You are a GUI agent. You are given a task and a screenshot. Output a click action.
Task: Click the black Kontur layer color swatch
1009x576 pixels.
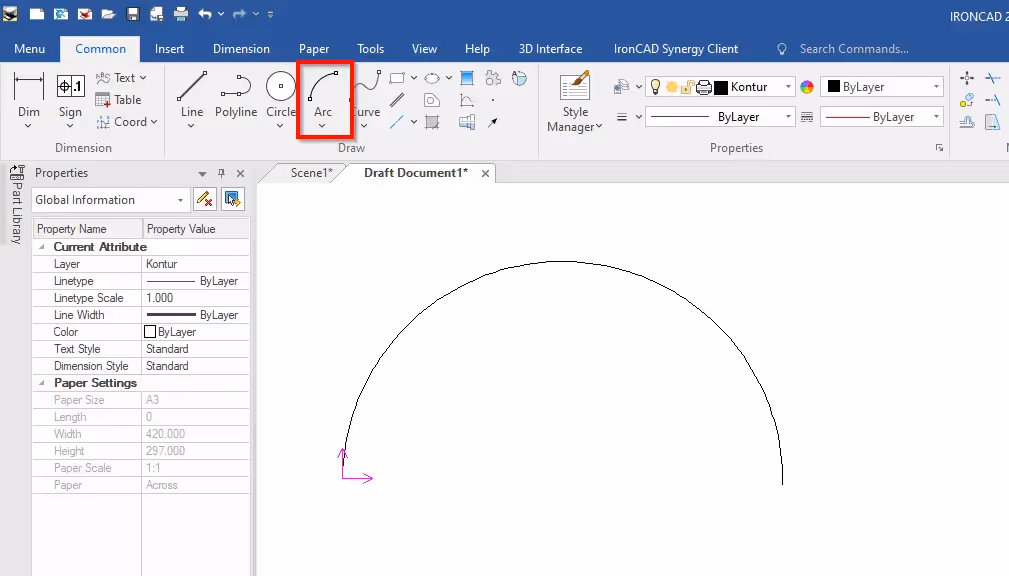tap(721, 88)
